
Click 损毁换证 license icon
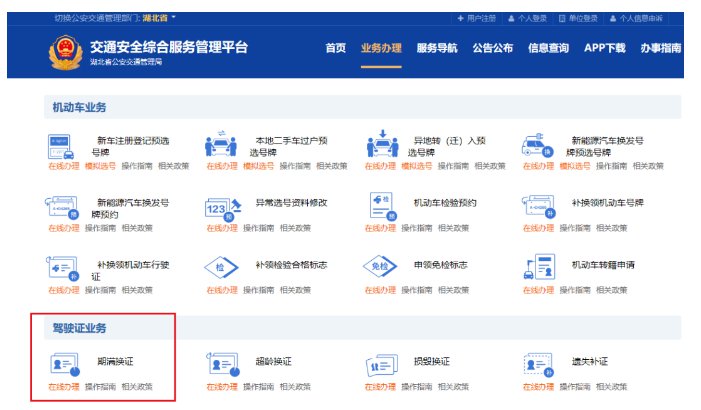point(381,366)
